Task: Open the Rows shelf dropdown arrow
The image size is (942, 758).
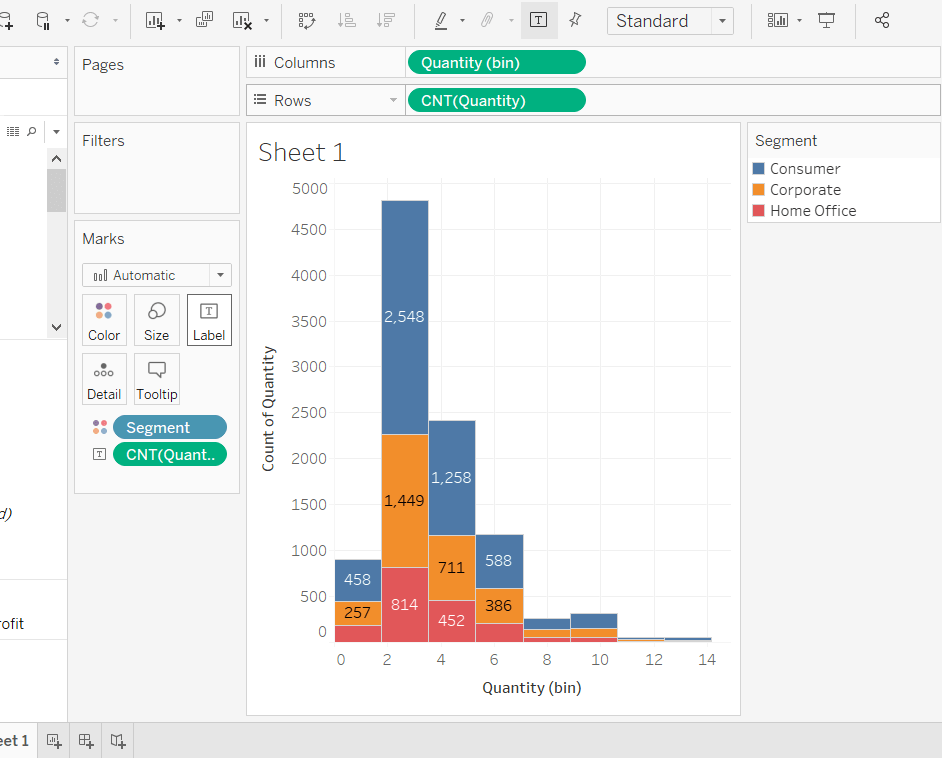Action: 394,100
